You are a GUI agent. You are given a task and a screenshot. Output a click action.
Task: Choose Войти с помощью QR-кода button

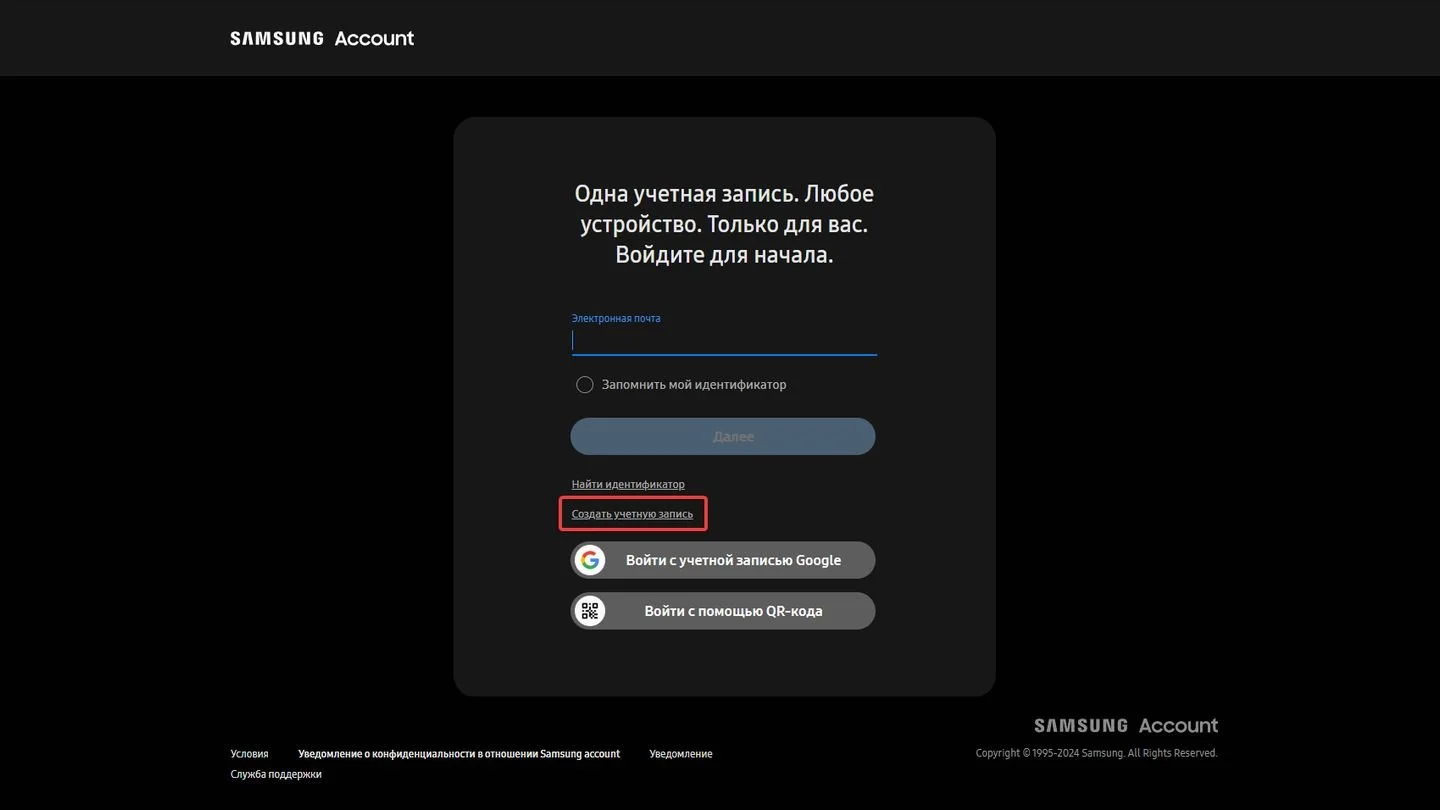tap(723, 611)
